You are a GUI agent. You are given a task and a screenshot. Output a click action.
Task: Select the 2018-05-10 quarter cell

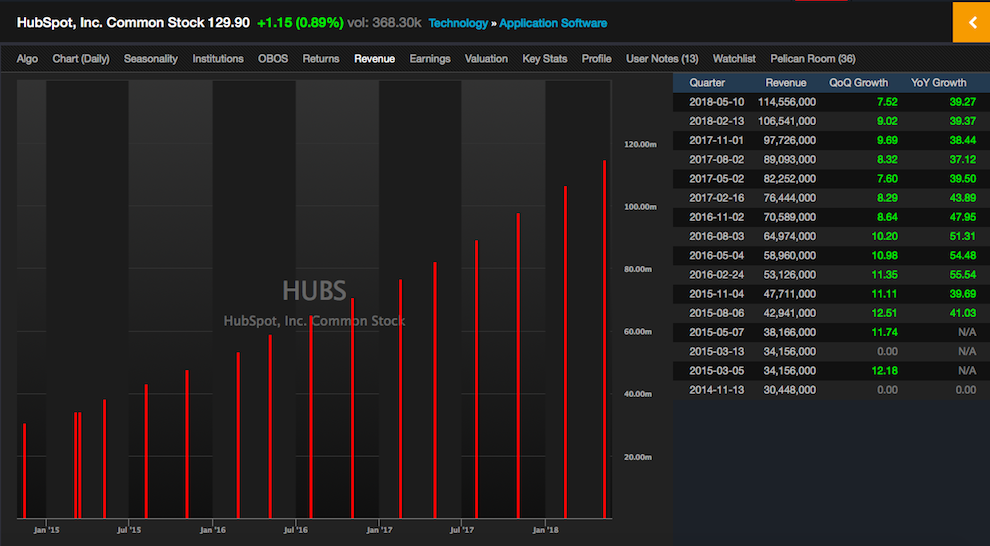pos(717,102)
